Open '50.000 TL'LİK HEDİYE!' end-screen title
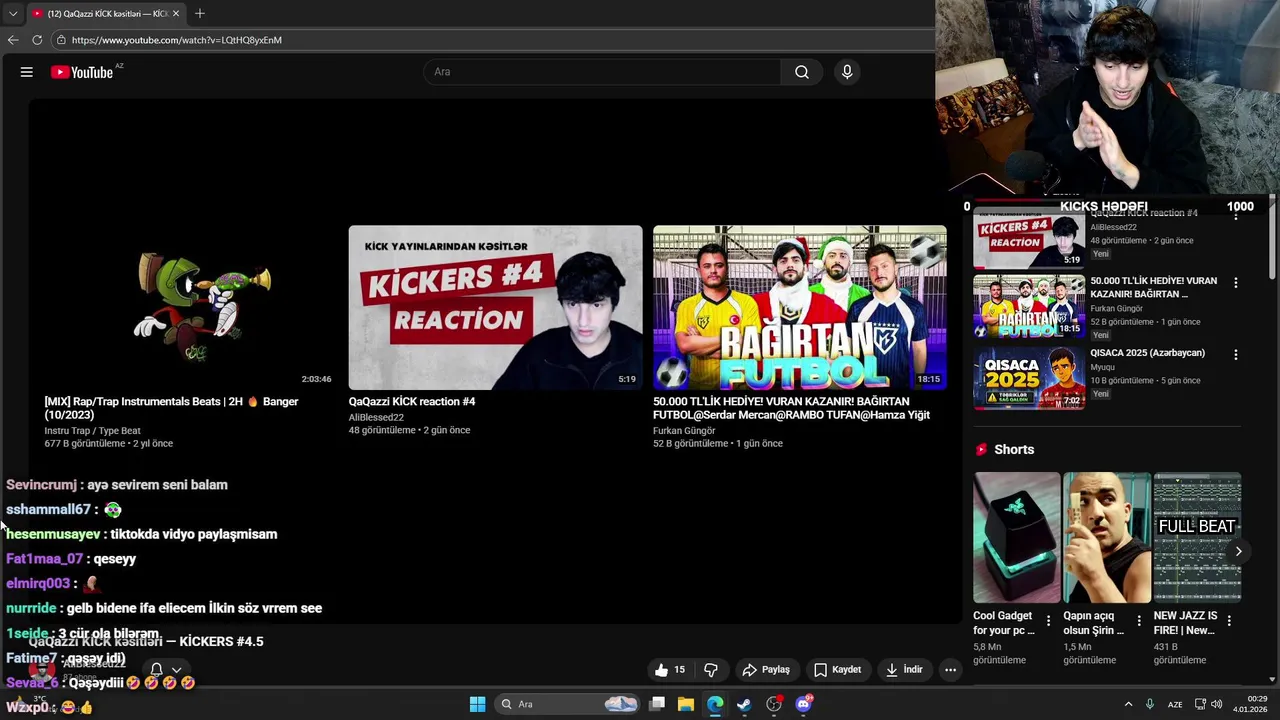 pos(792,408)
